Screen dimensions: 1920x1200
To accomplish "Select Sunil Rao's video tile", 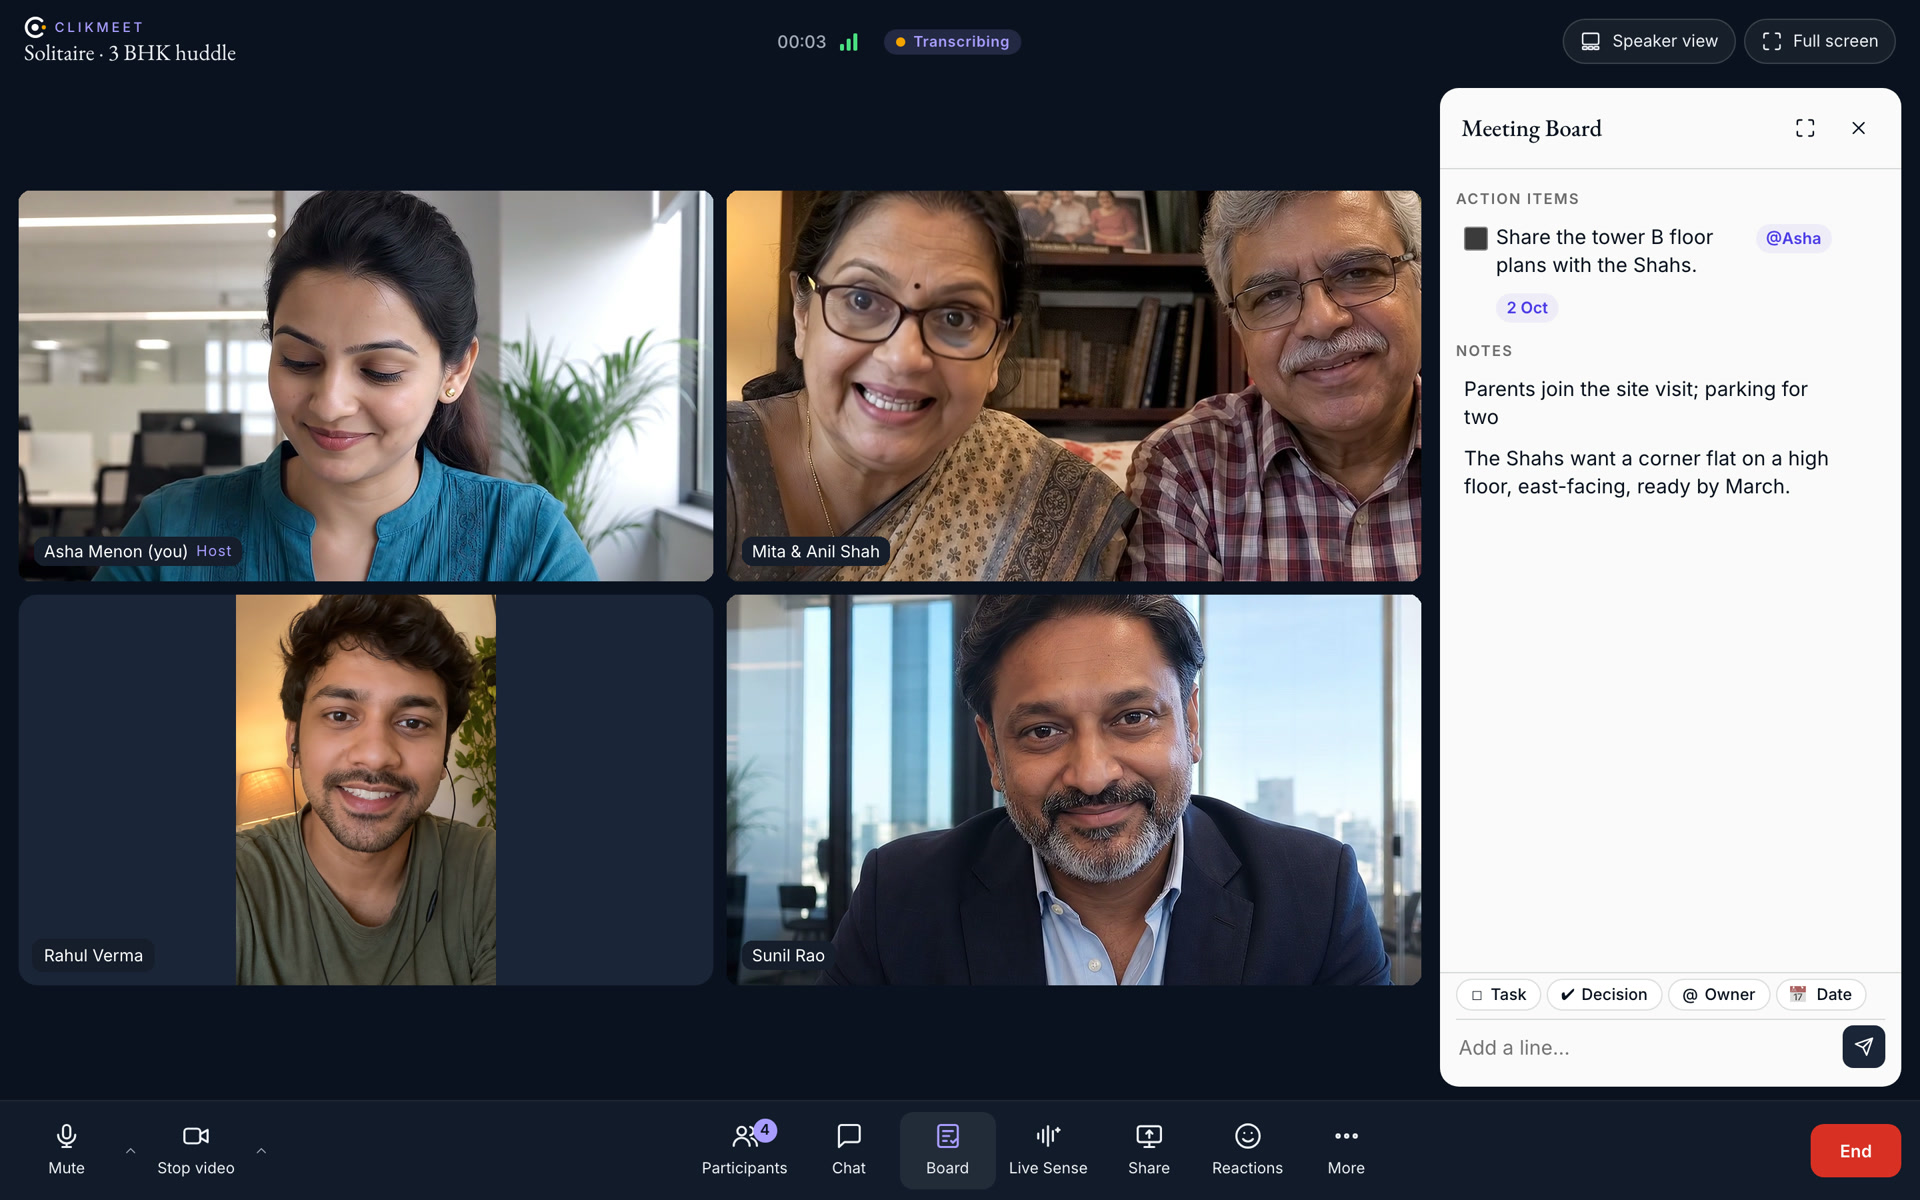I will 1074,790.
